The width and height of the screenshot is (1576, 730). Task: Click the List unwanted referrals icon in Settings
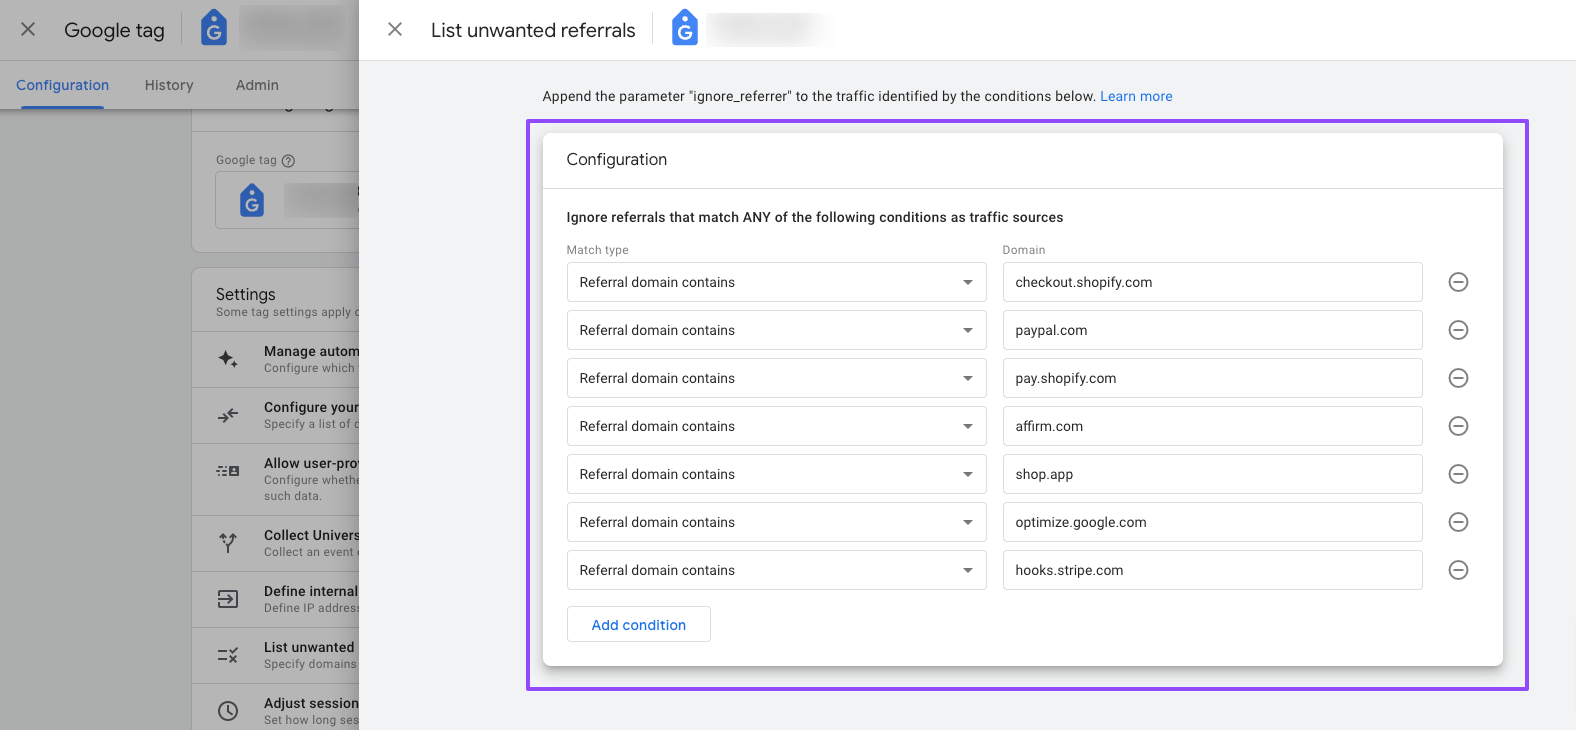(228, 655)
